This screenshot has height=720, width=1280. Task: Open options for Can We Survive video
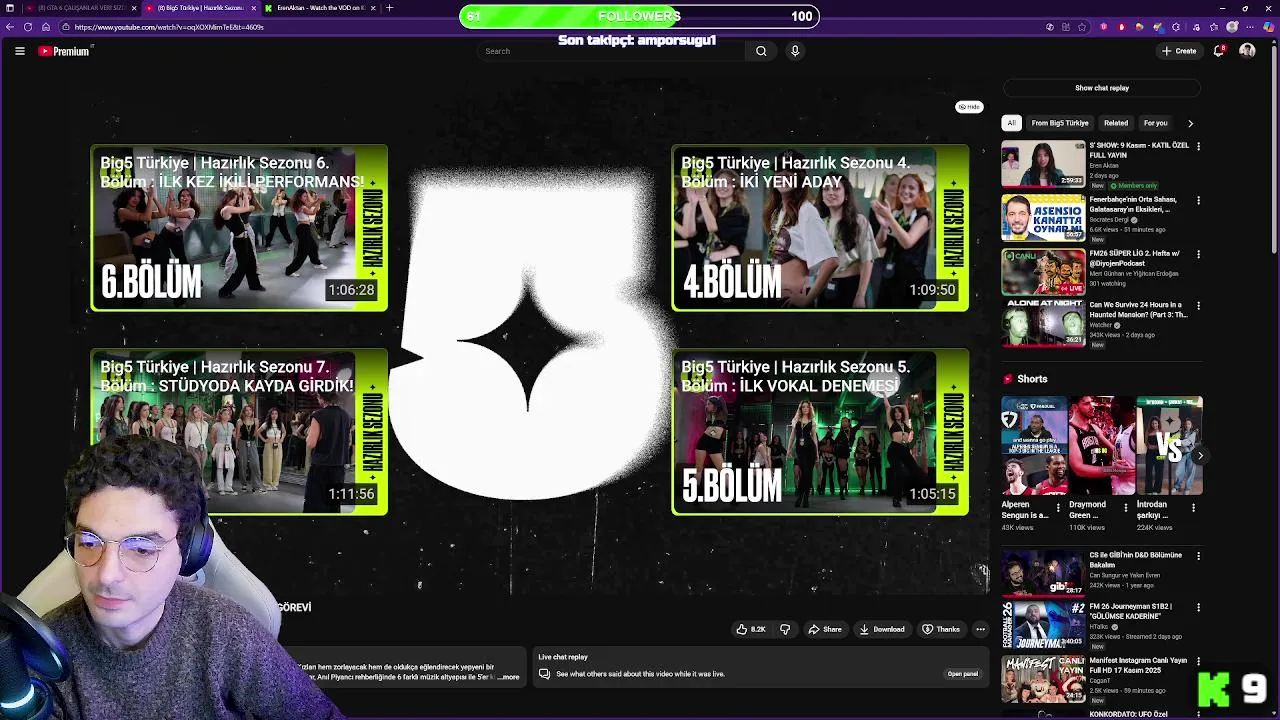pyautogui.click(x=1198, y=305)
